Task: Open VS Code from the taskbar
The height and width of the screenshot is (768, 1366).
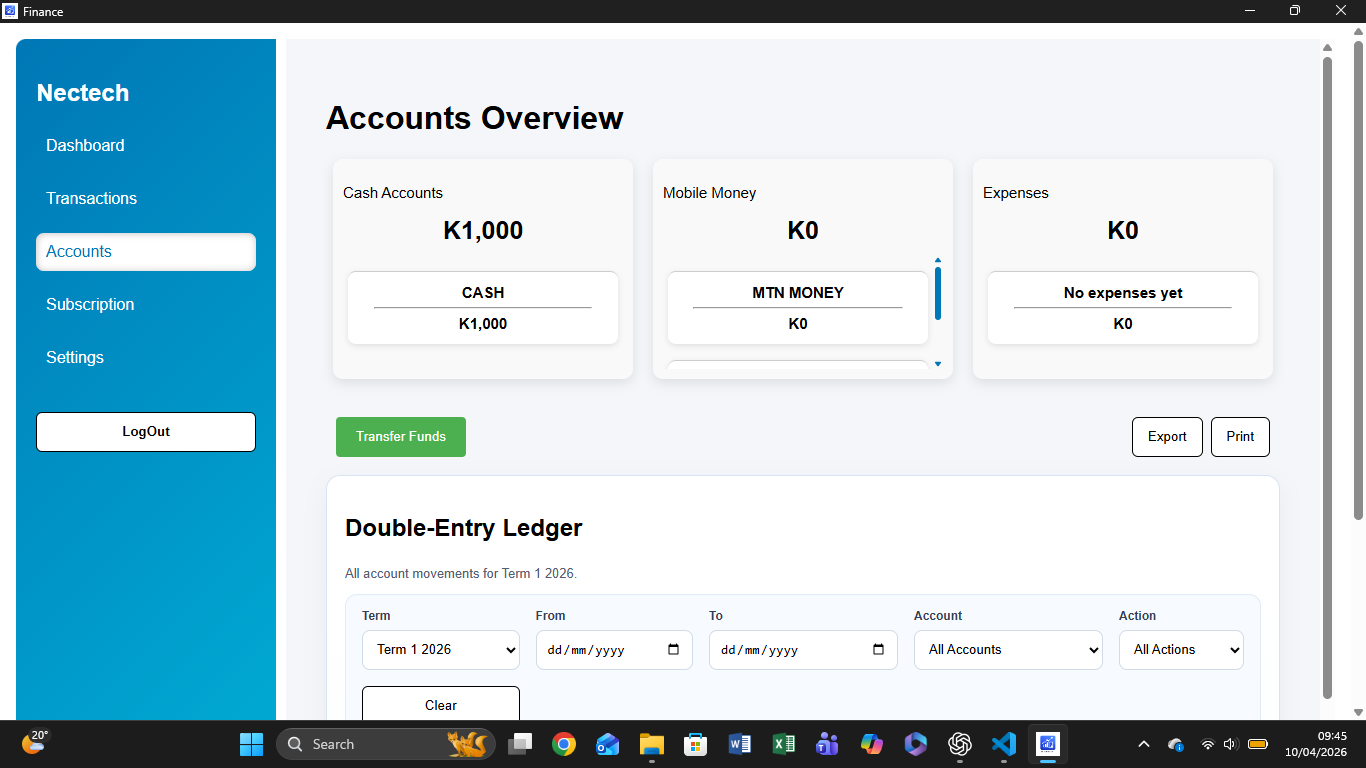Action: (1003, 744)
